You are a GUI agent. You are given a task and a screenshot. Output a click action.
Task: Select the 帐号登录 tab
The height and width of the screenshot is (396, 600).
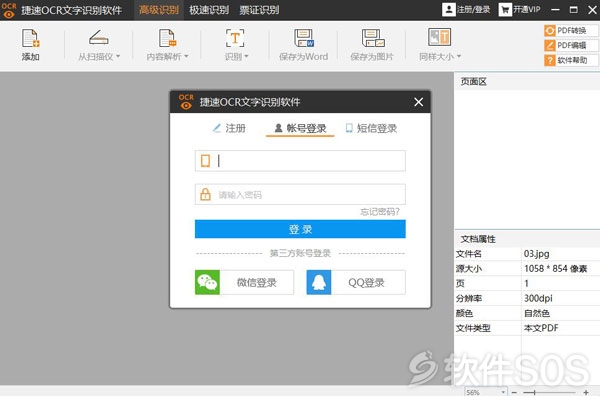tap(300, 128)
